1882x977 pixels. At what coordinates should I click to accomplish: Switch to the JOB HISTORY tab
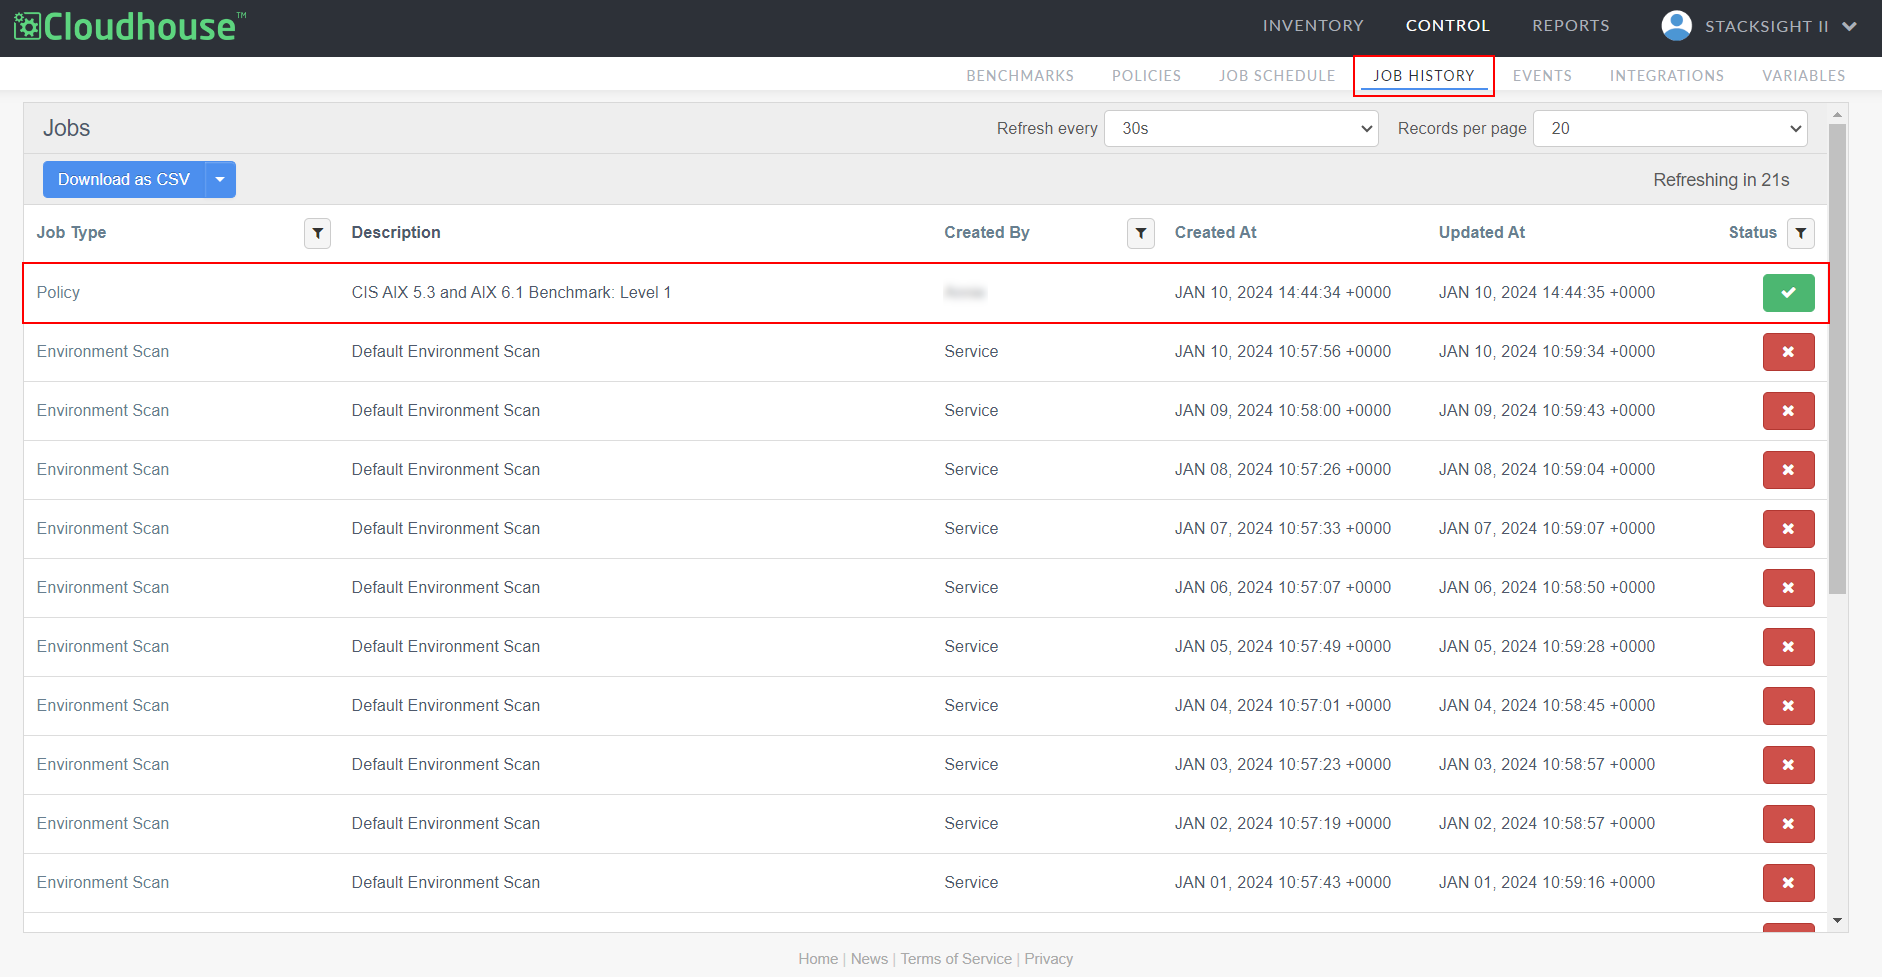click(x=1424, y=76)
